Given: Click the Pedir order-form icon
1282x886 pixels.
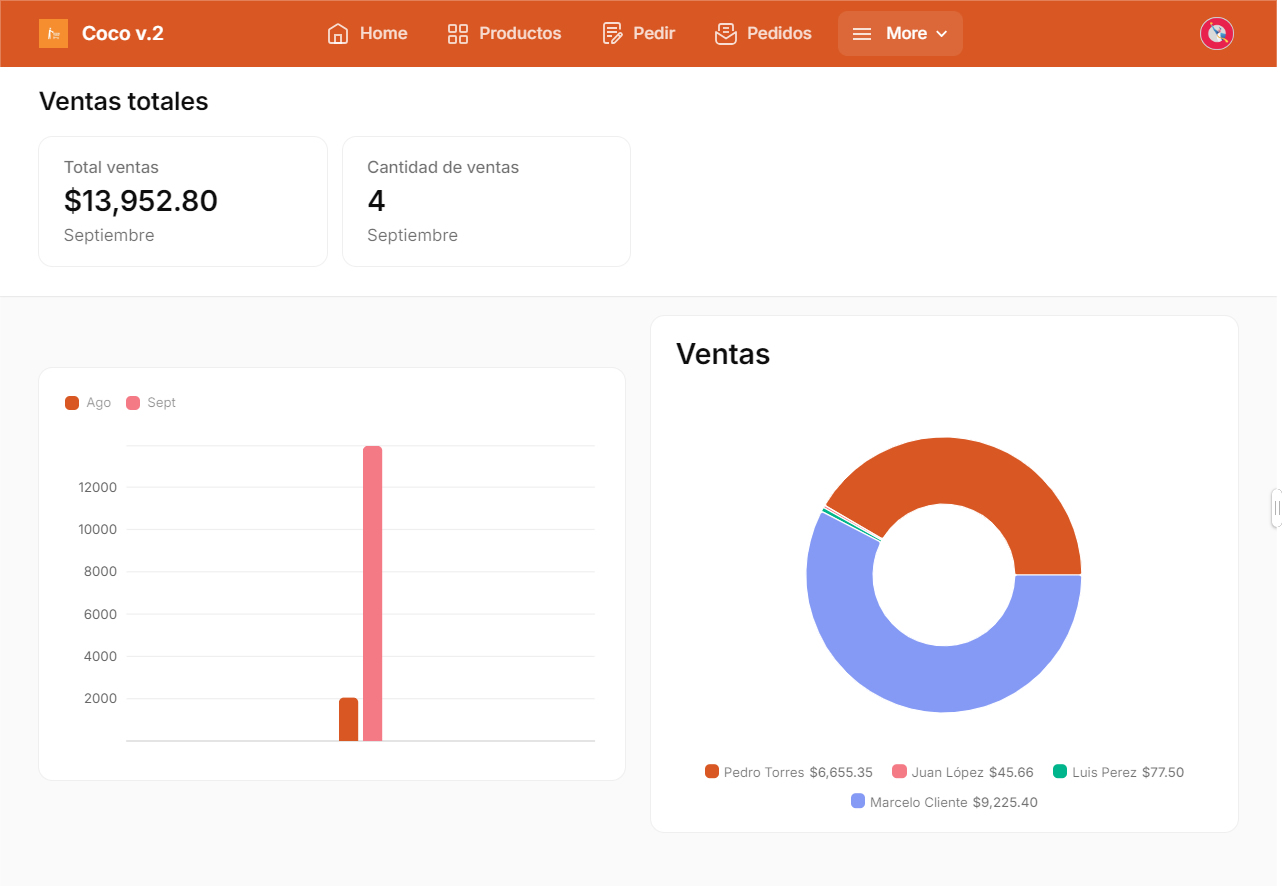Looking at the screenshot, I should point(611,33).
